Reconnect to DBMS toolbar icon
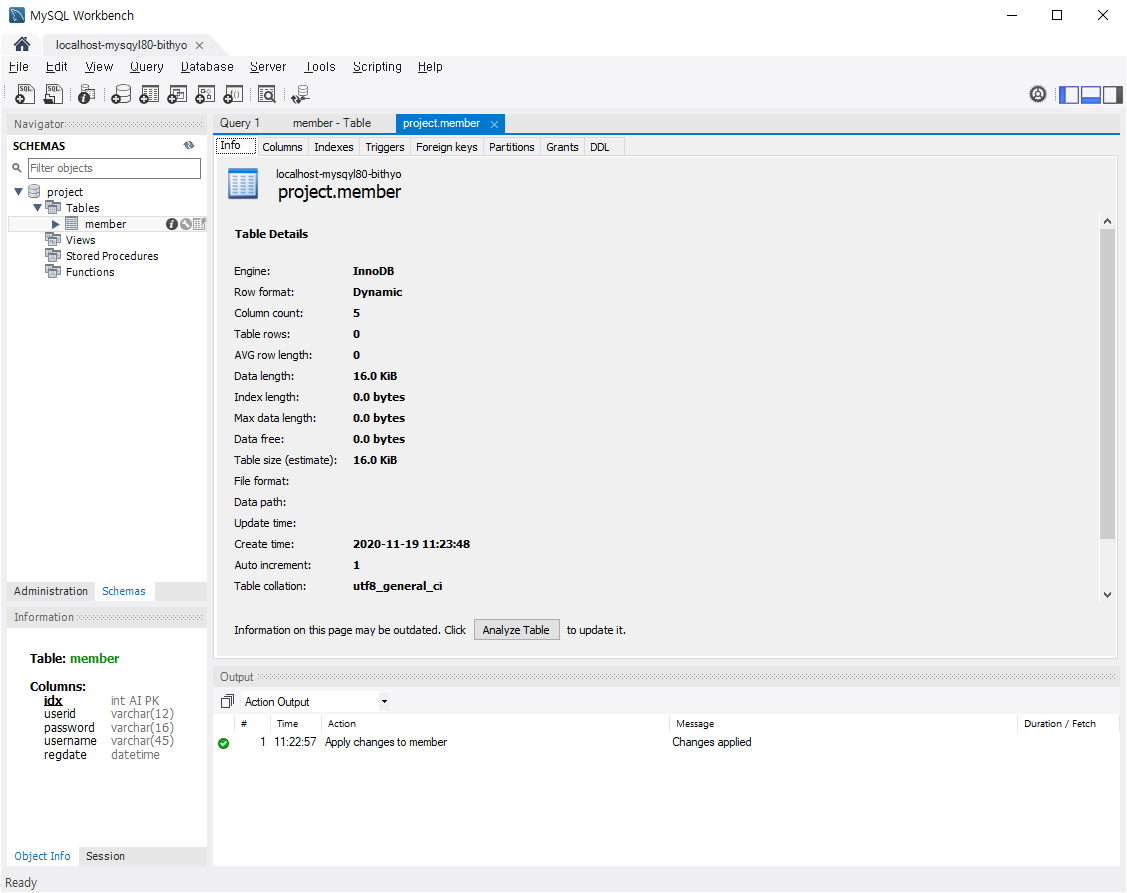Viewport: 1127px width, 893px height. click(x=300, y=94)
